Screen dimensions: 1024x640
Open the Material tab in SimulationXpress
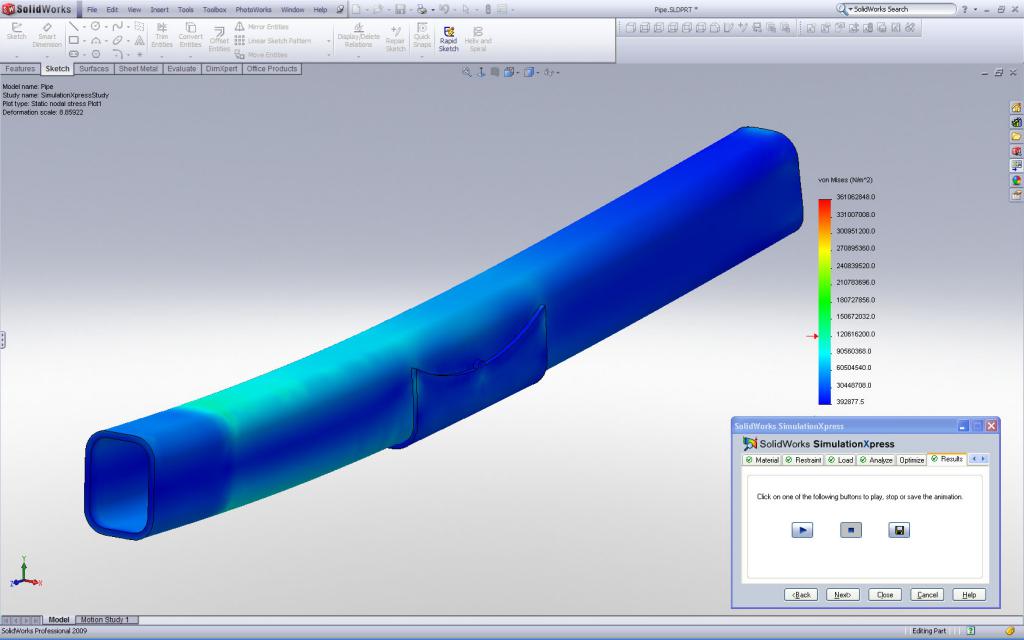point(762,460)
